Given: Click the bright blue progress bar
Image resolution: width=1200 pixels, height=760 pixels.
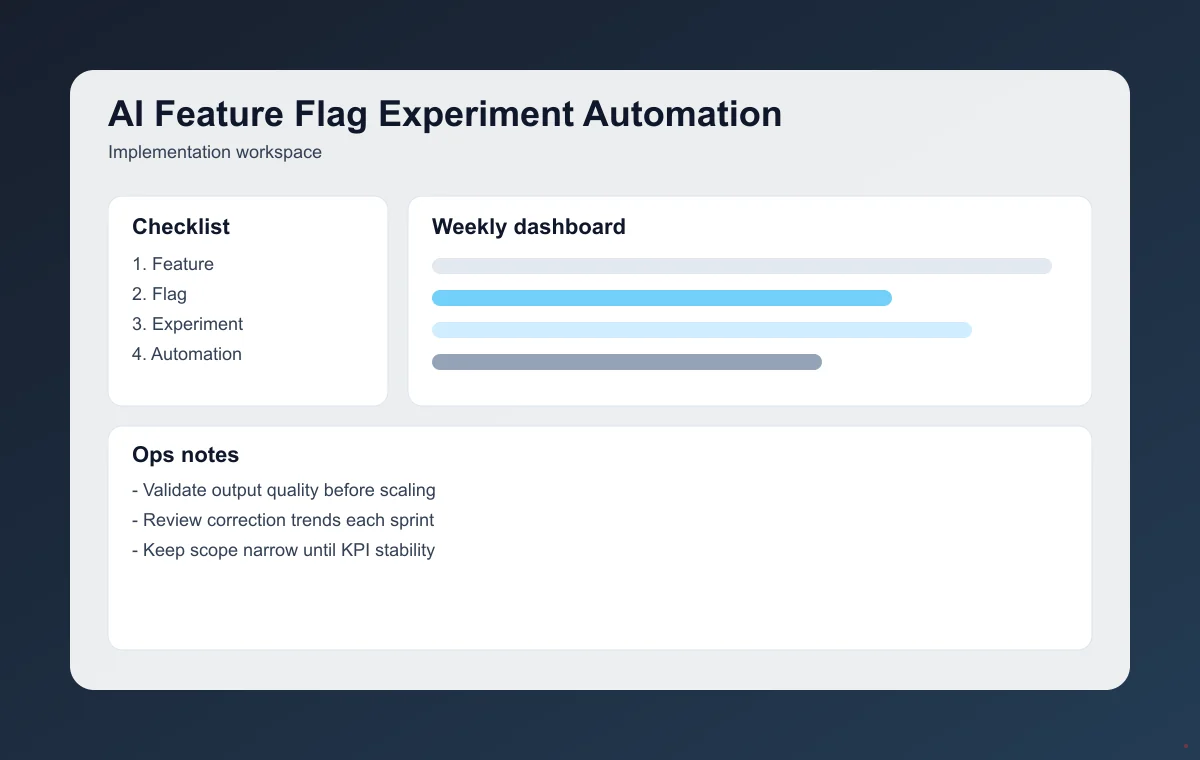Looking at the screenshot, I should coord(660,297).
